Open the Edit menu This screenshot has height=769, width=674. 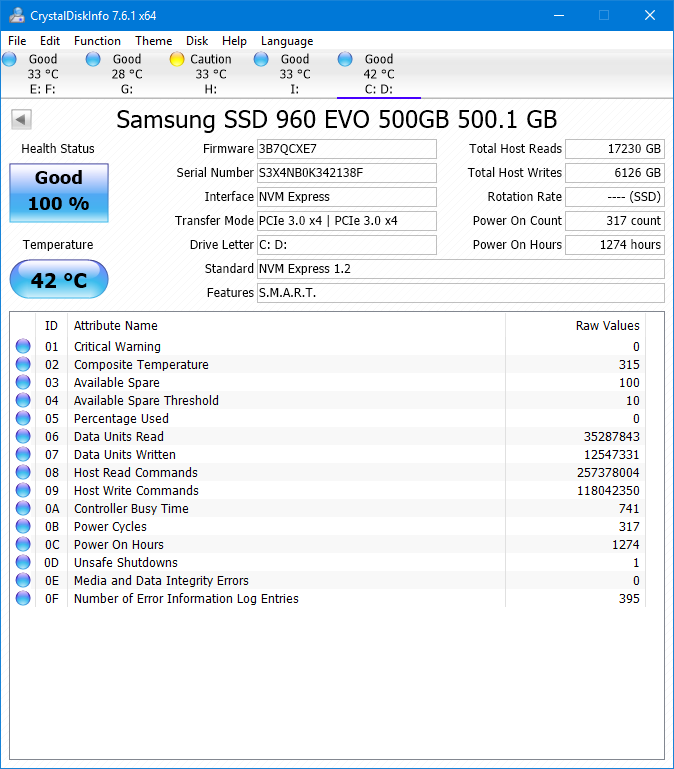[50, 41]
